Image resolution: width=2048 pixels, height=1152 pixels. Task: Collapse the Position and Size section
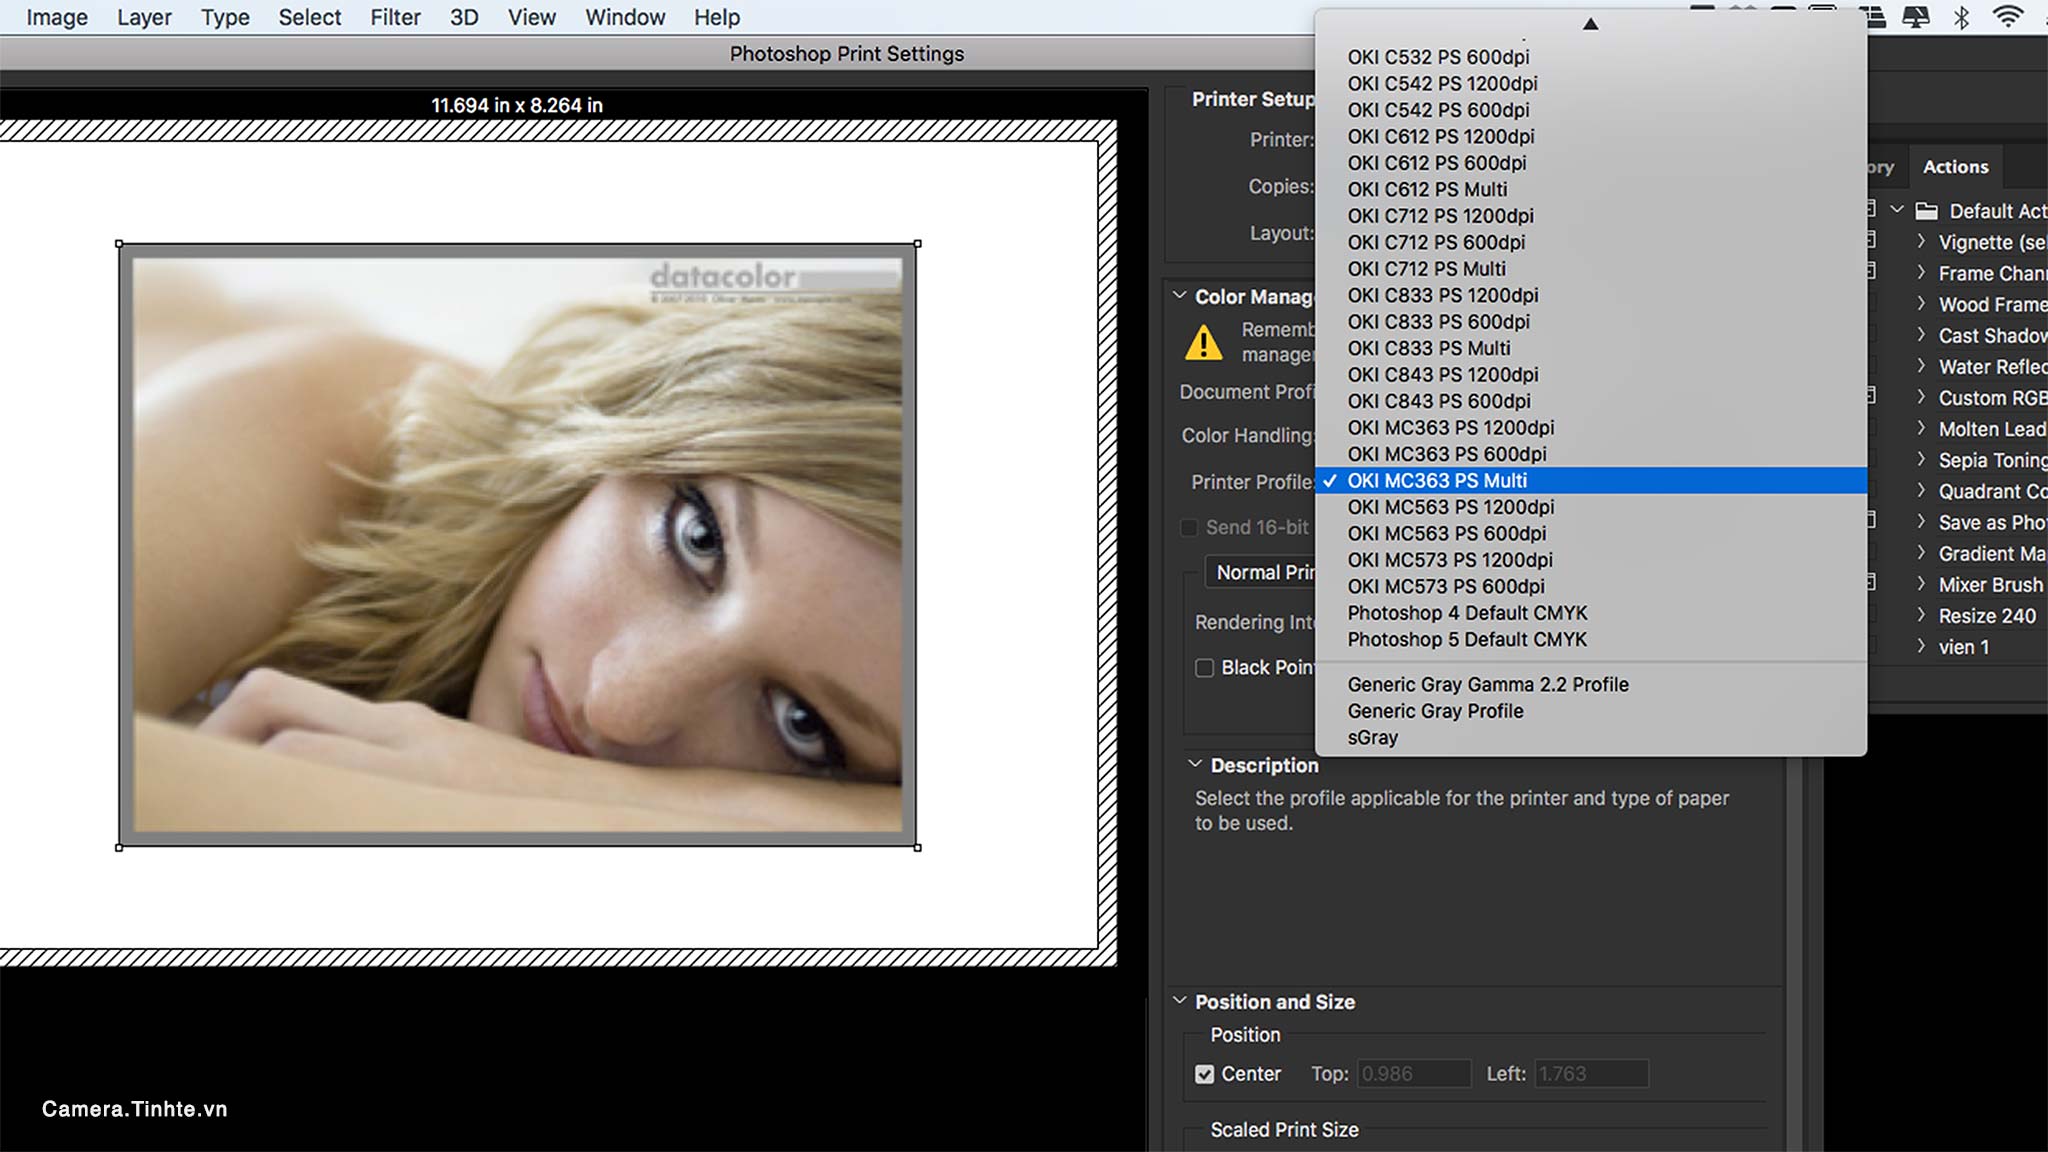click(1180, 1001)
